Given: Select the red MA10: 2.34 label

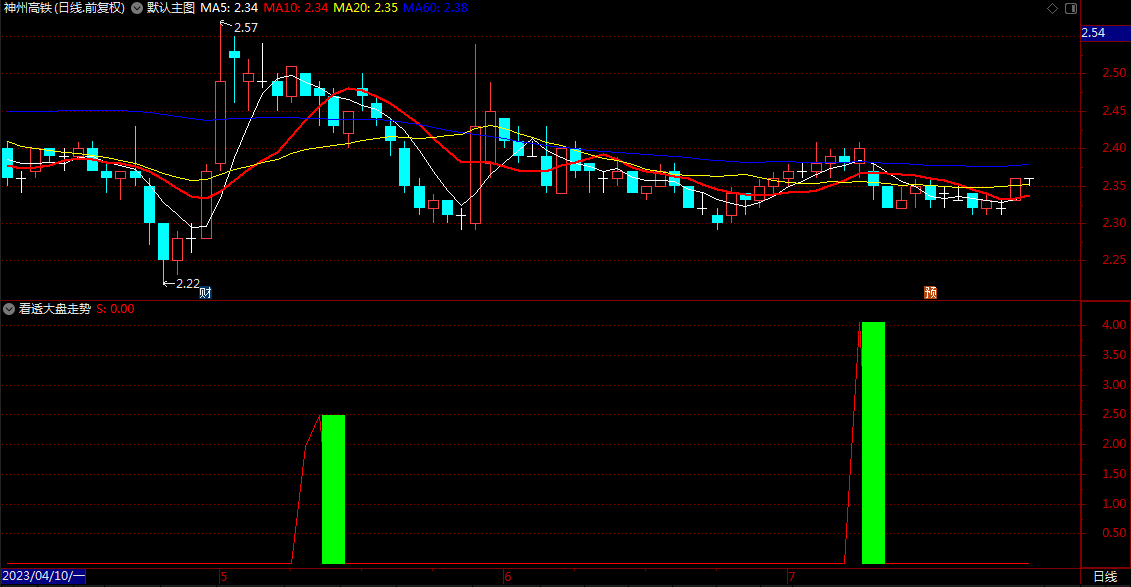Looking at the screenshot, I should 296,8.
